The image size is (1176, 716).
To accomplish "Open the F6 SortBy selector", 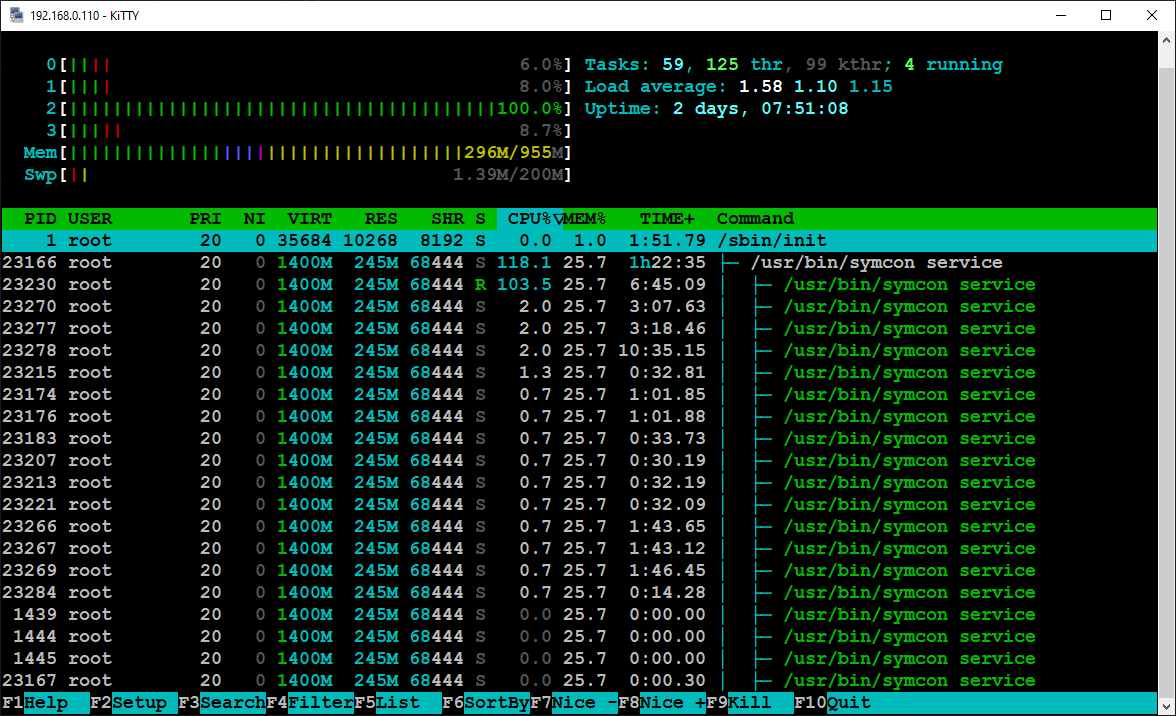I will [x=486, y=703].
